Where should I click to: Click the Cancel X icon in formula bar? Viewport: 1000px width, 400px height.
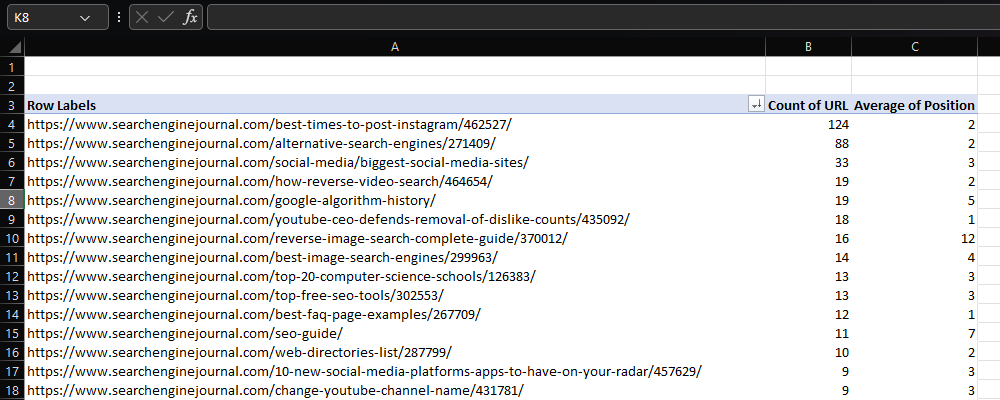click(x=142, y=18)
